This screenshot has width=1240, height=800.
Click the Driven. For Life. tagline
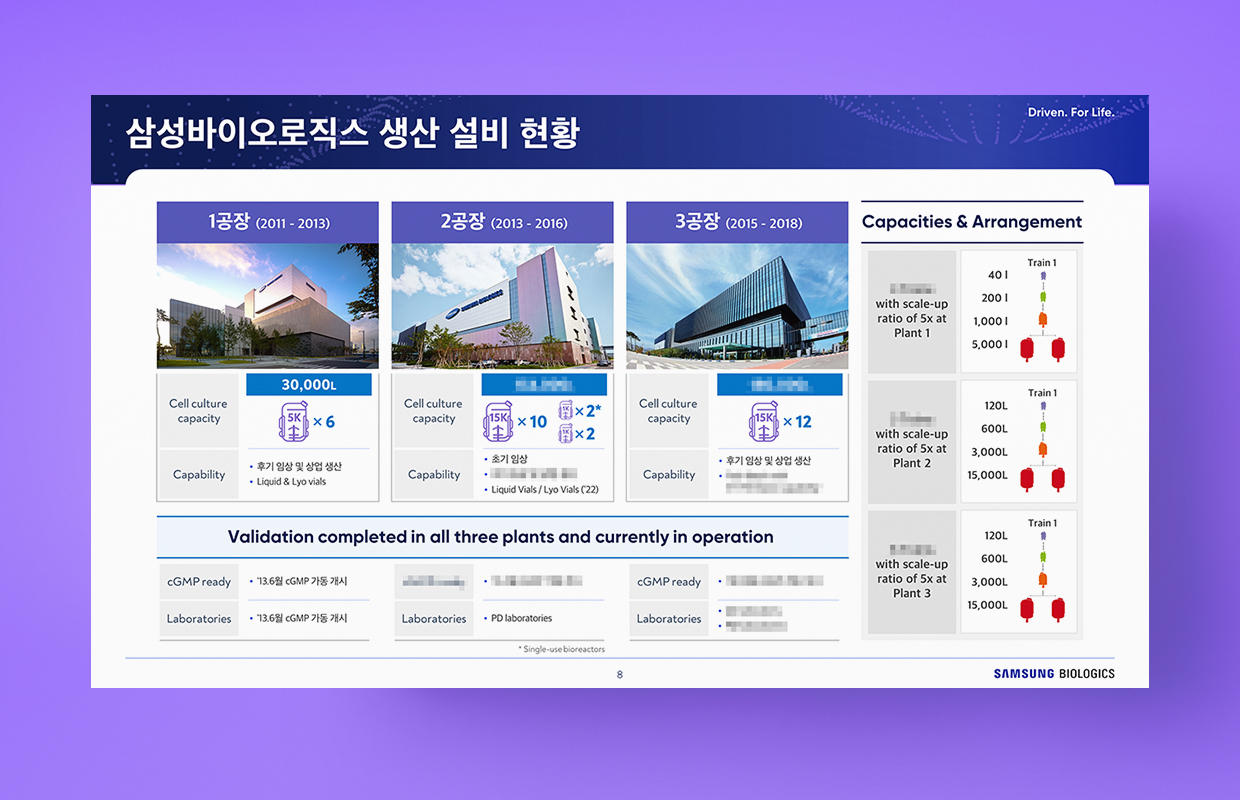point(1071,112)
